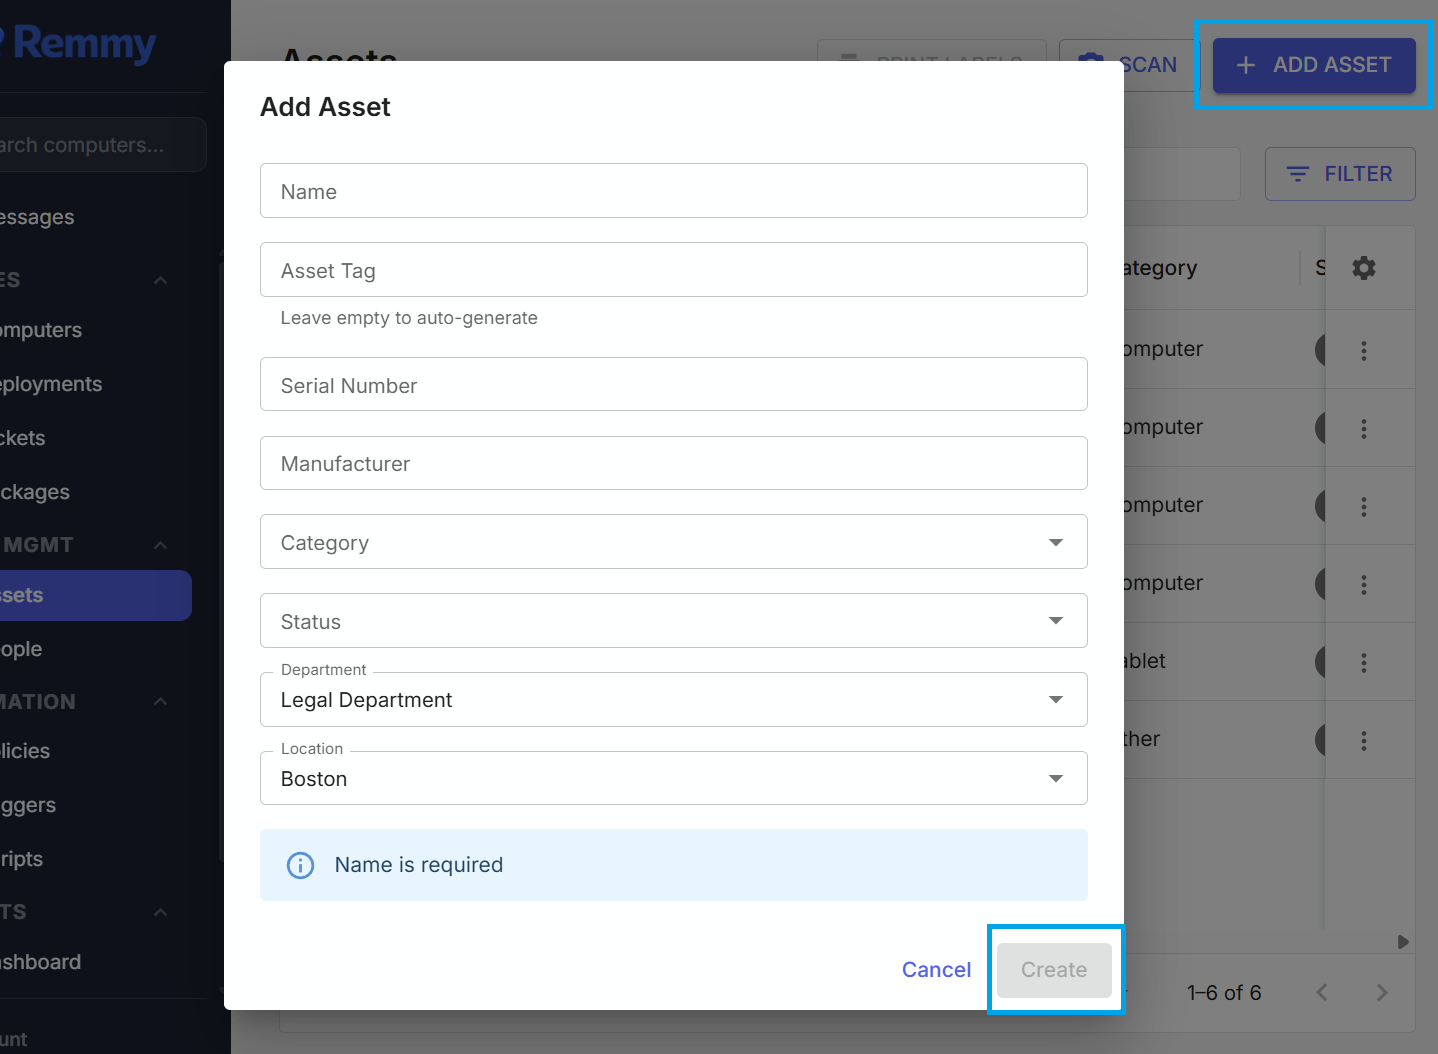The height and width of the screenshot is (1054, 1438).
Task: Click the next page arrow in pagination
Action: tap(1381, 993)
